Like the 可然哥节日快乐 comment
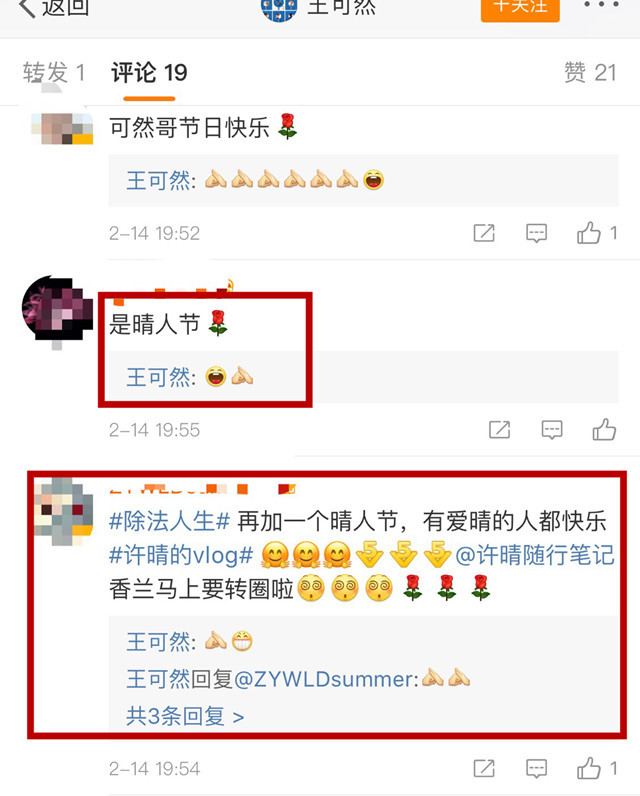Viewport: 640px width, 796px height. coord(596,233)
